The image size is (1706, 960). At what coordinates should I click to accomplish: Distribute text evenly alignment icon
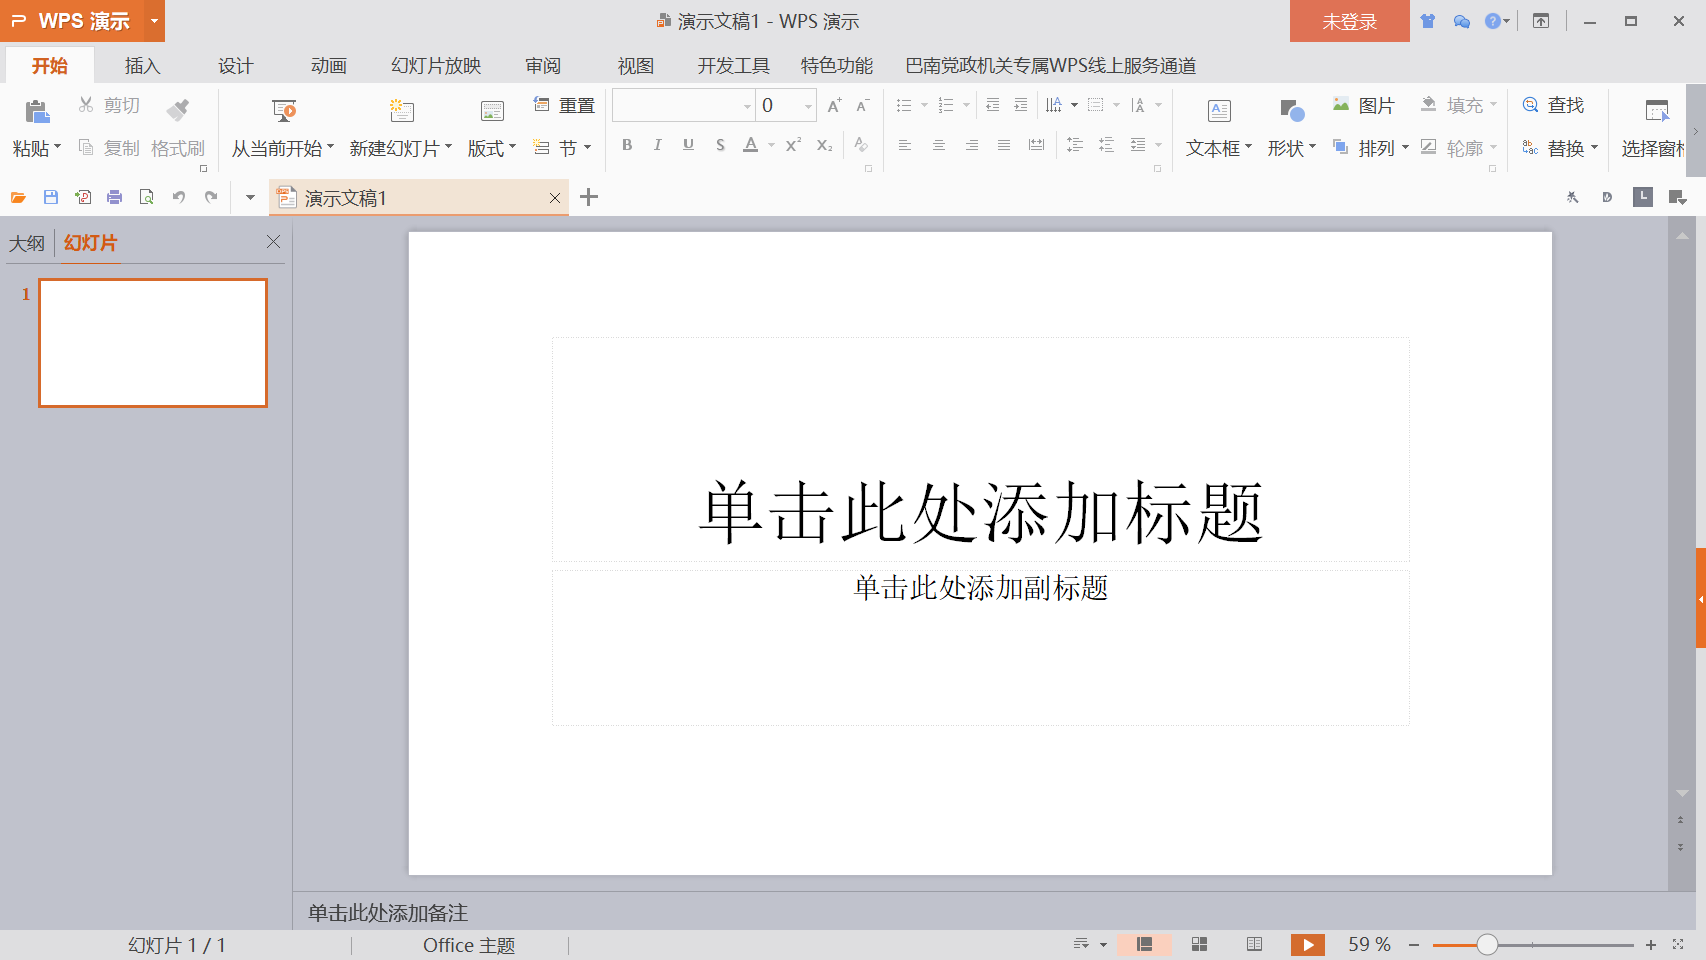1036,145
